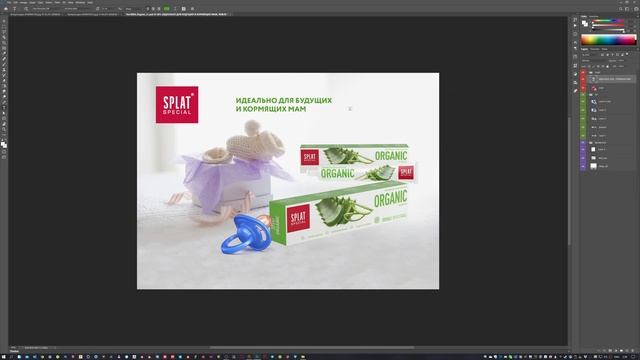Image resolution: width=640 pixels, height=360 pixels.
Task: Open the font family dropdown
Action: click(46, 9)
